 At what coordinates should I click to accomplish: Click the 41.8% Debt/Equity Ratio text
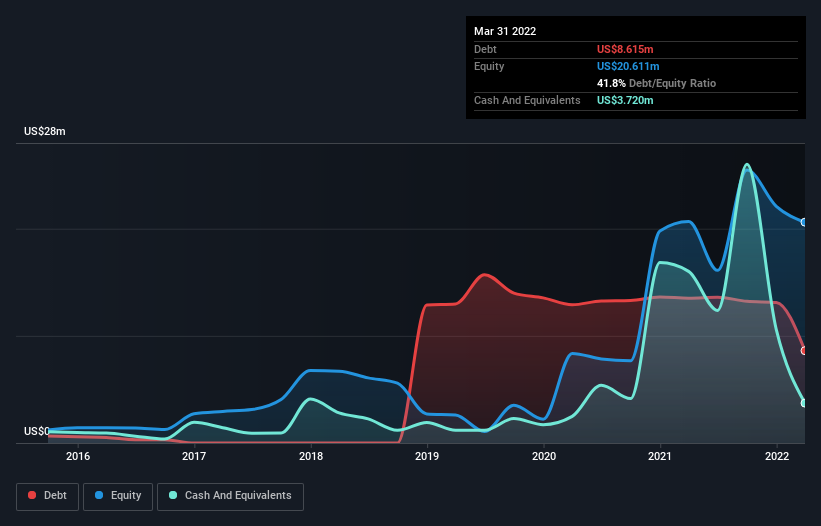coord(657,83)
